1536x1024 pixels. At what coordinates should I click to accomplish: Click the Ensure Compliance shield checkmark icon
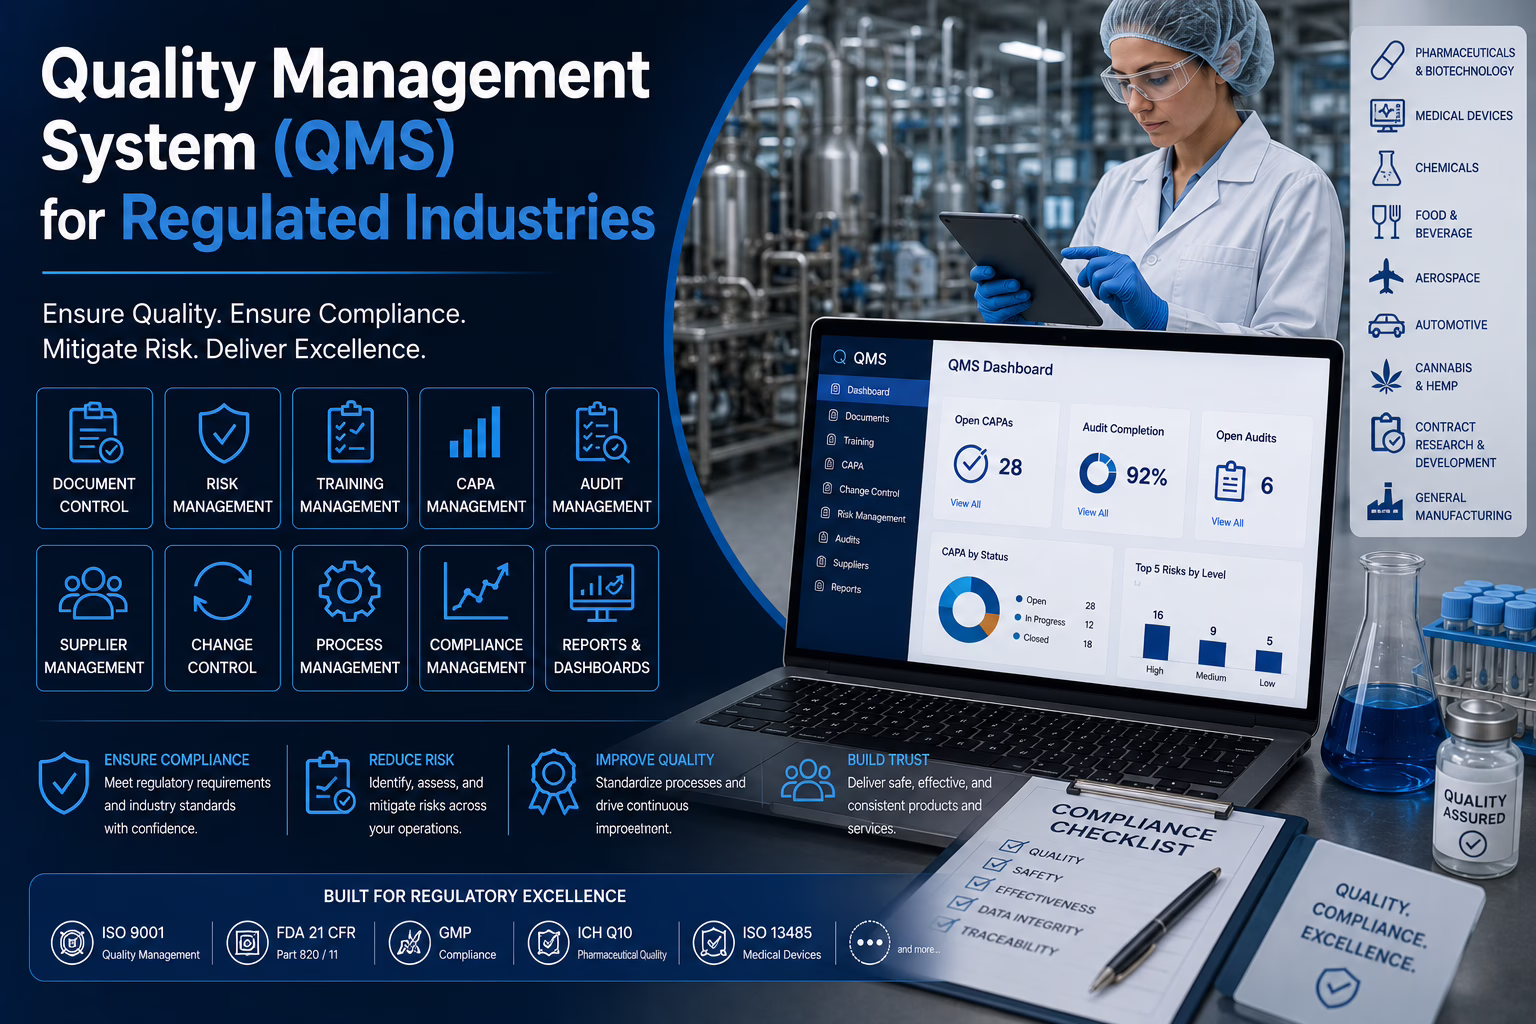point(64,783)
